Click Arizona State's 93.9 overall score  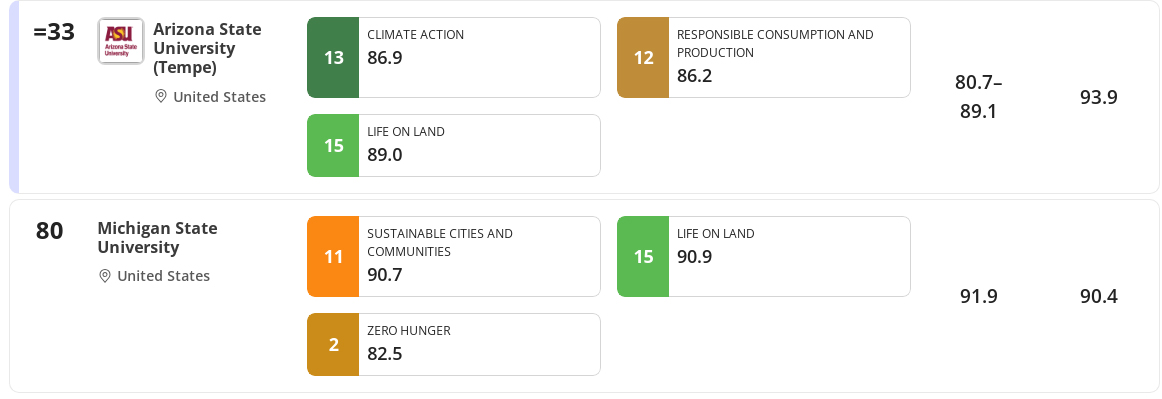coord(1098,97)
